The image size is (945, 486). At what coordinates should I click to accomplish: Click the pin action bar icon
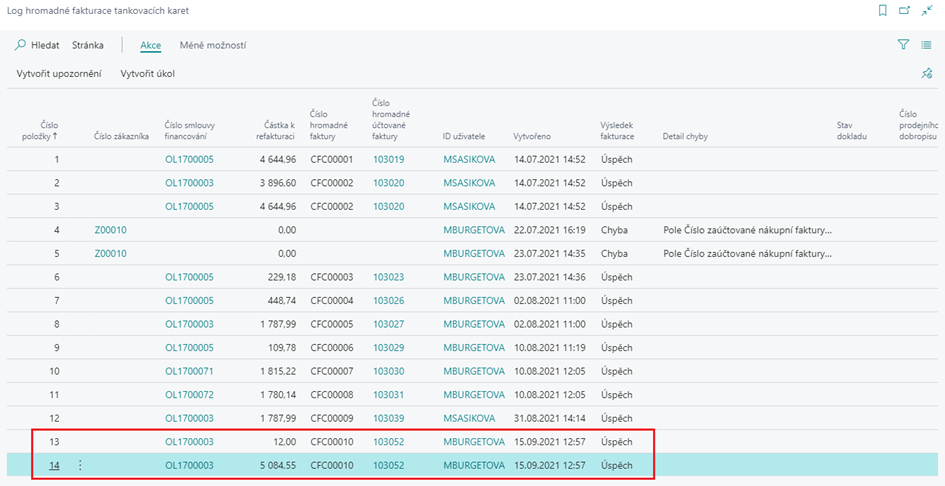click(927, 74)
